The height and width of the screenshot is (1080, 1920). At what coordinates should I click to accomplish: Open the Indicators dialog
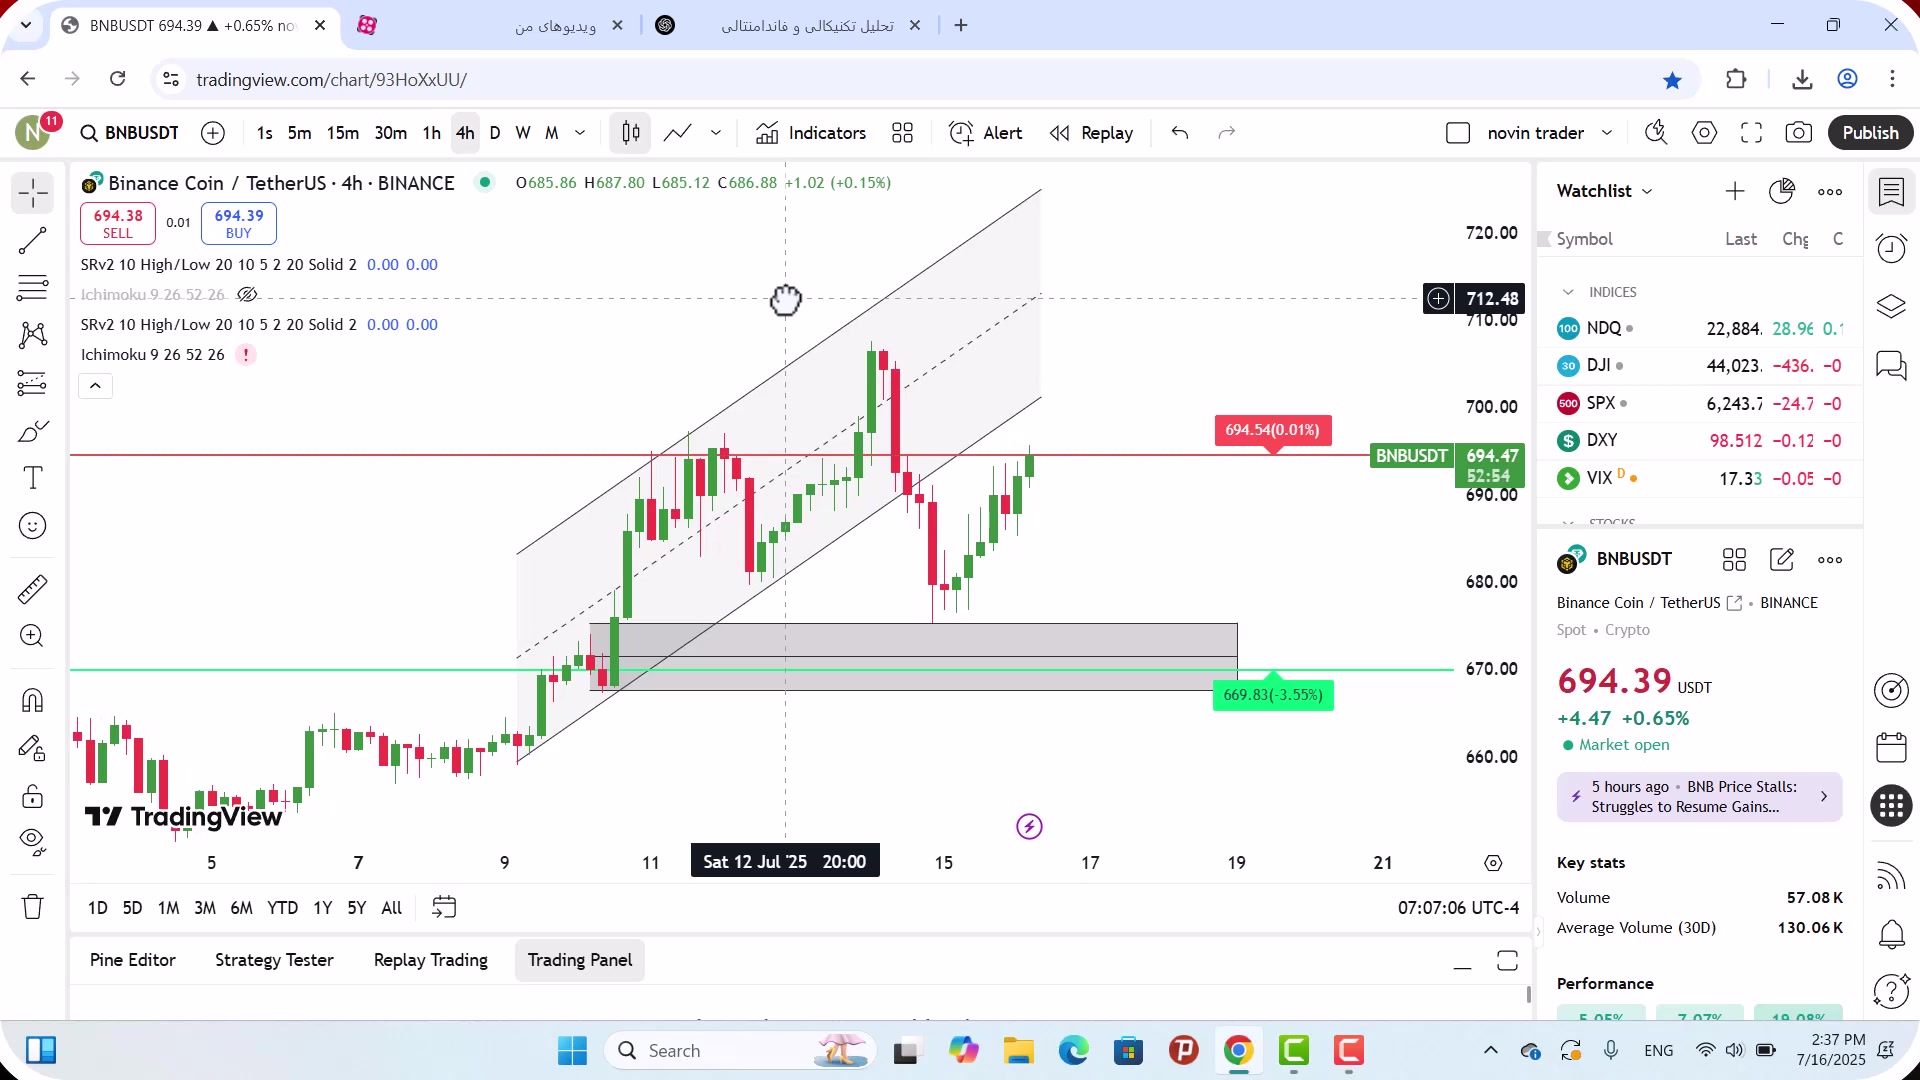811,133
